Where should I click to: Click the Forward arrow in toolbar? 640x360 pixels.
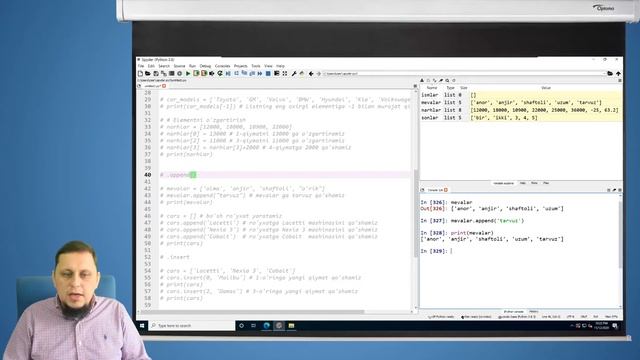(318, 73)
